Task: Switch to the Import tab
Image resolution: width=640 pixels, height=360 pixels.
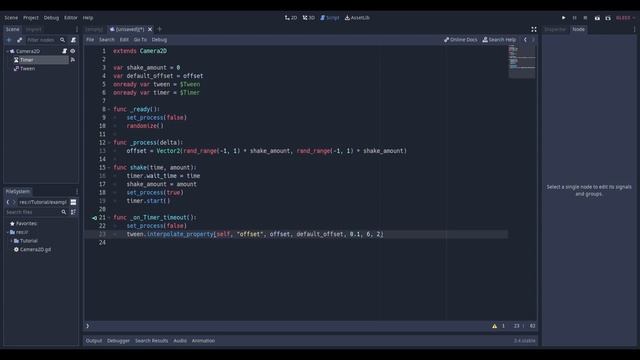Action: [33, 29]
